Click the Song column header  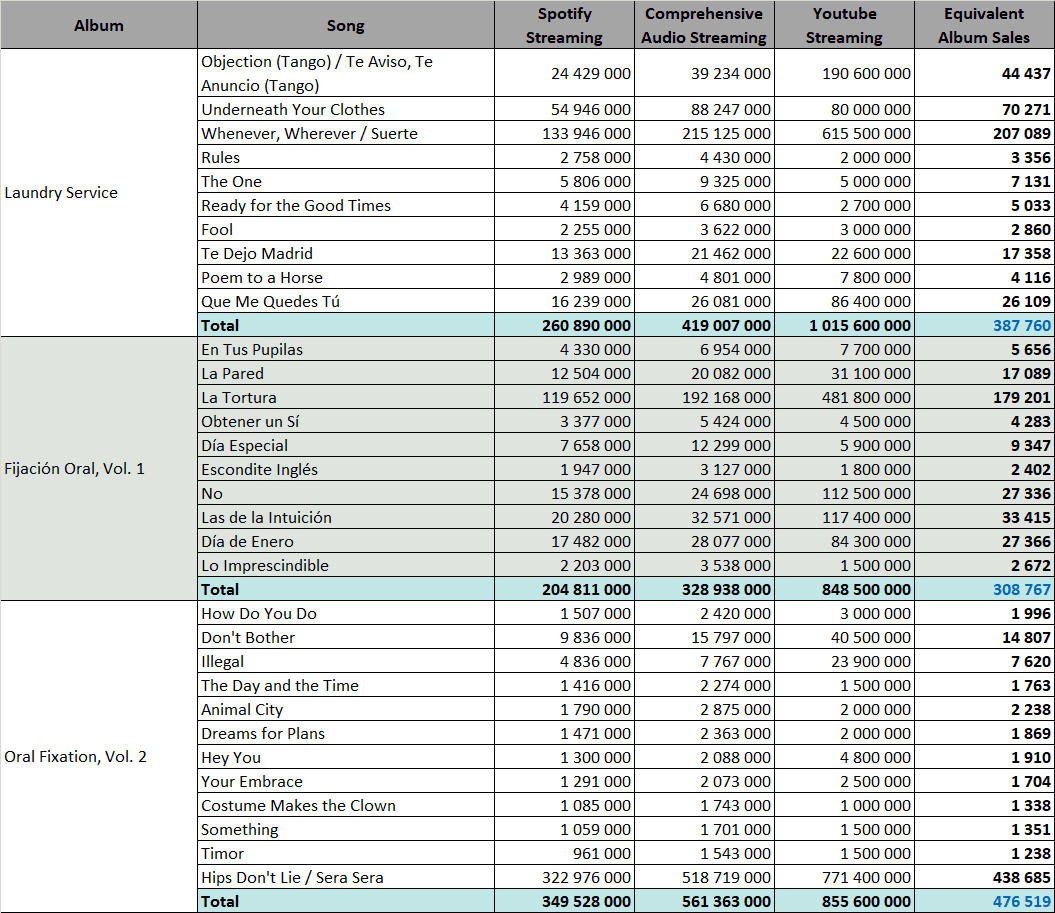(x=346, y=26)
